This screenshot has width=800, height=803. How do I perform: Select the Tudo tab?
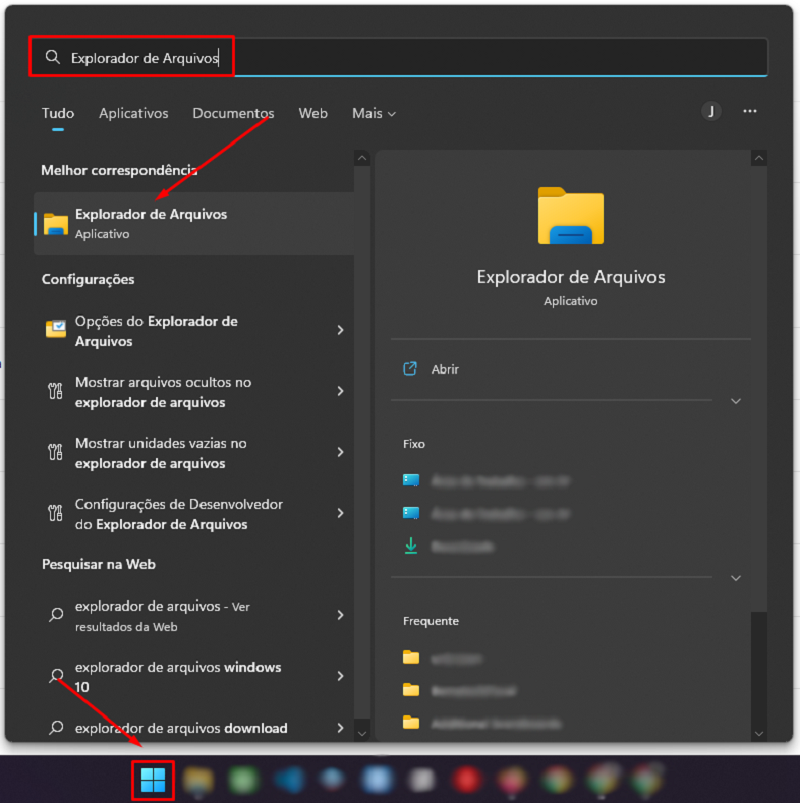click(x=58, y=113)
